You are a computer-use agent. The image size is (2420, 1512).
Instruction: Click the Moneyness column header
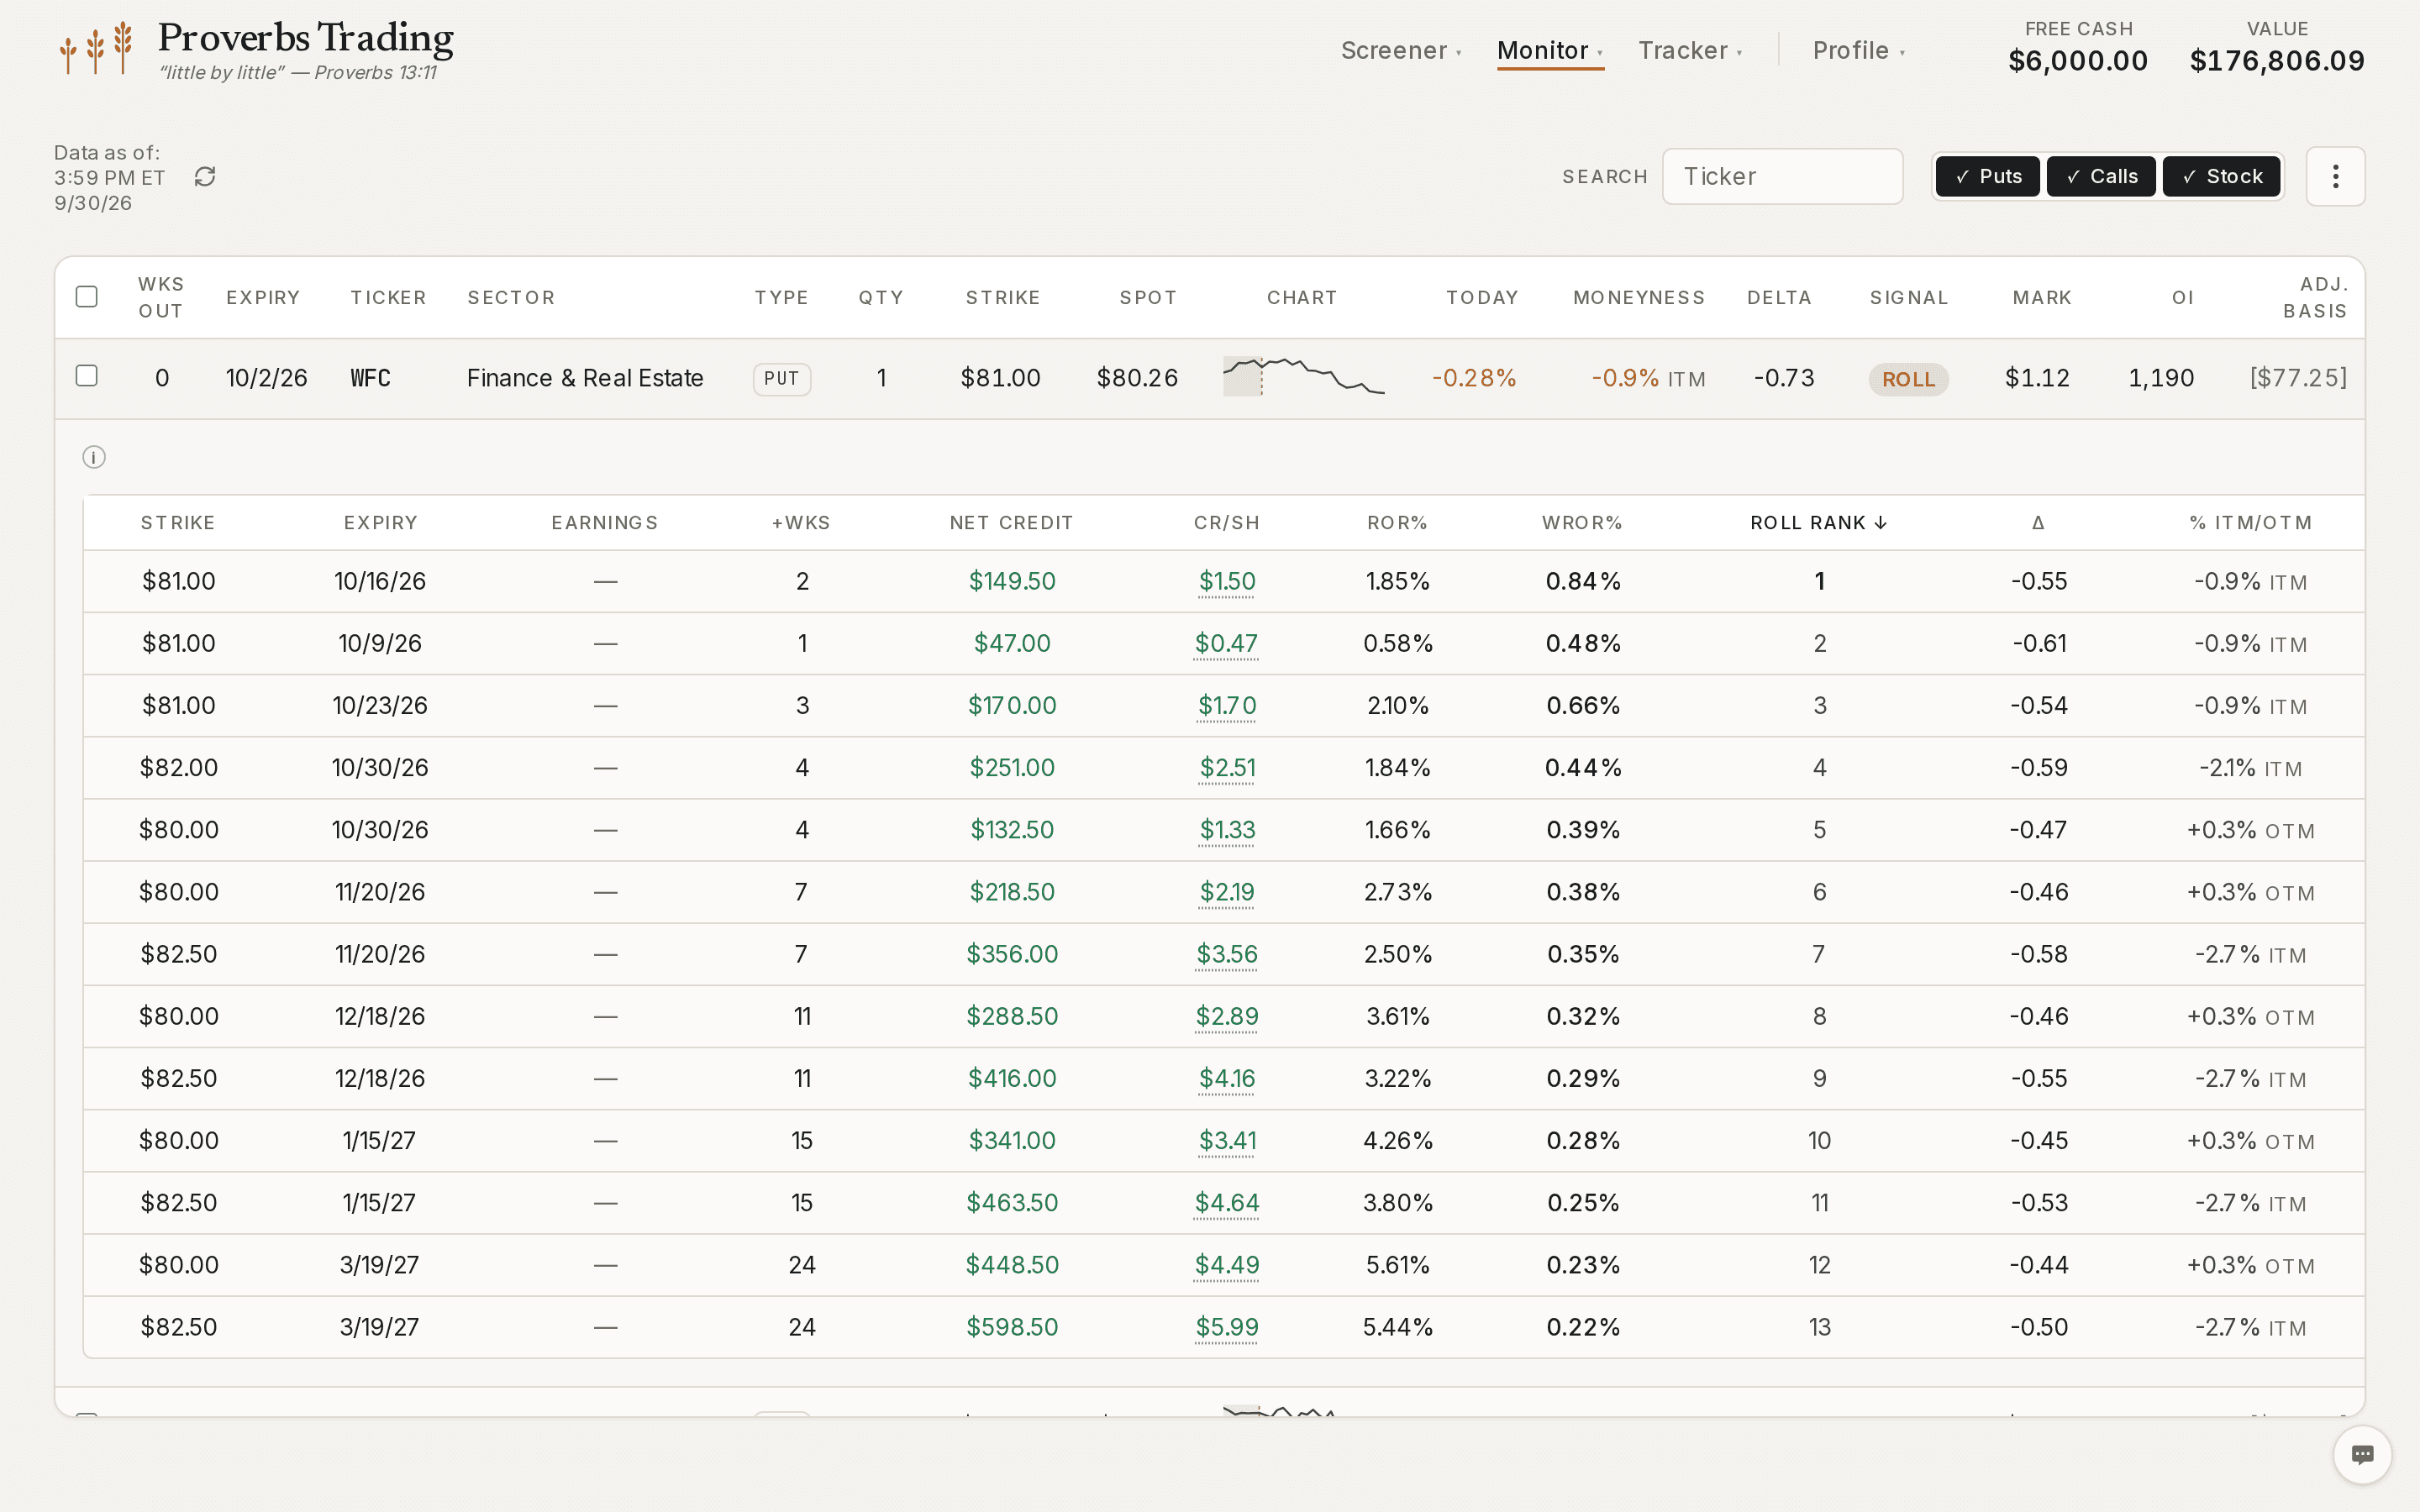tap(1638, 297)
